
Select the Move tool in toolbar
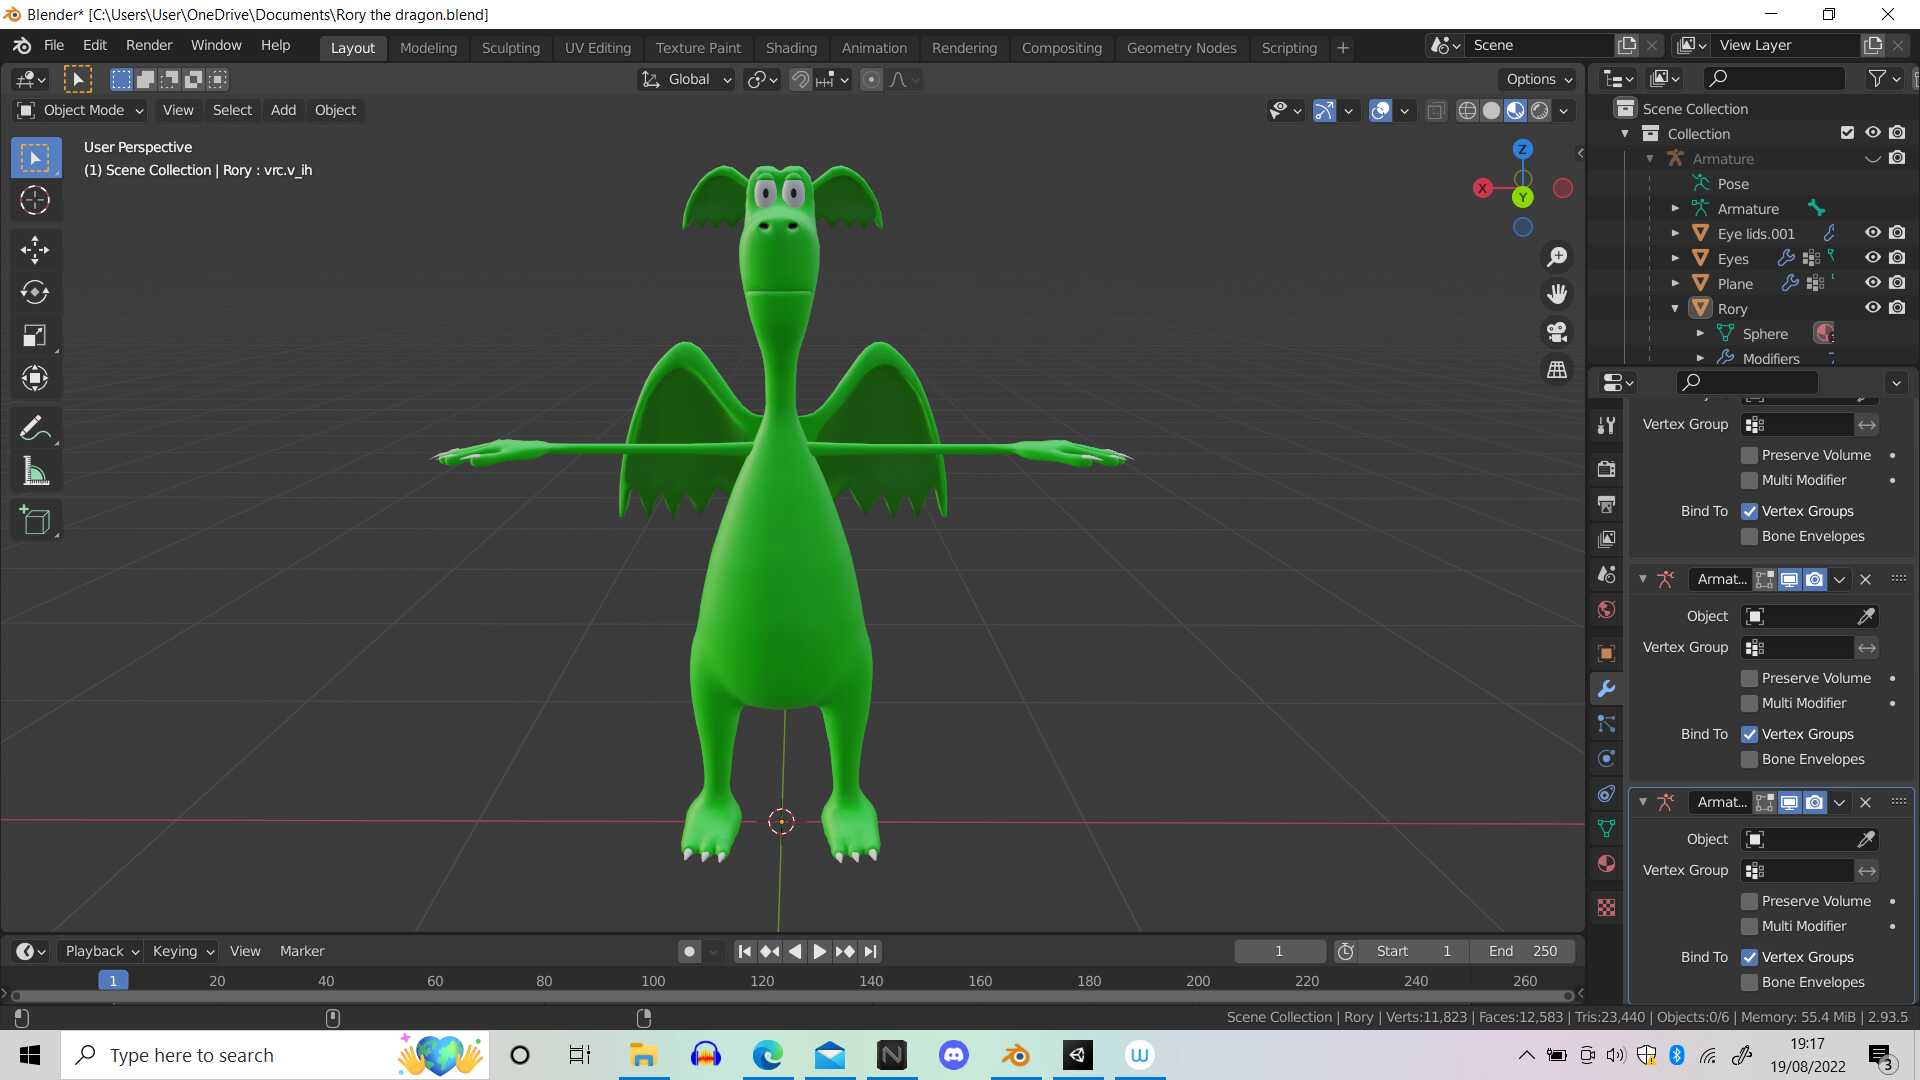(35, 249)
